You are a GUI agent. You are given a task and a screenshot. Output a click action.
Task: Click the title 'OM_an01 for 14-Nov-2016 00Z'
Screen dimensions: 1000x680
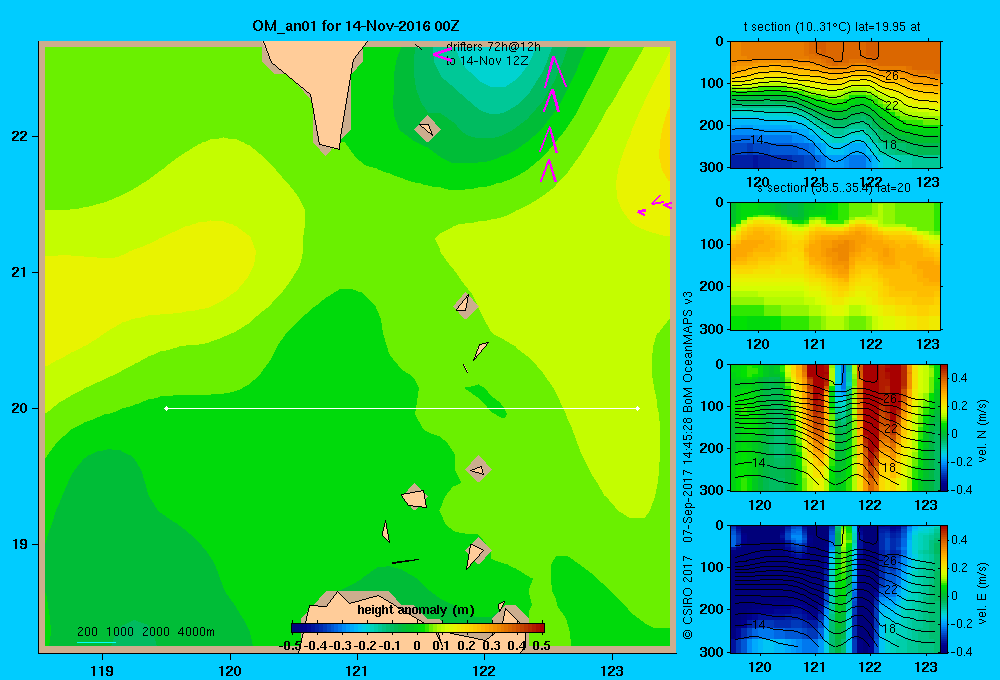(x=355, y=26)
